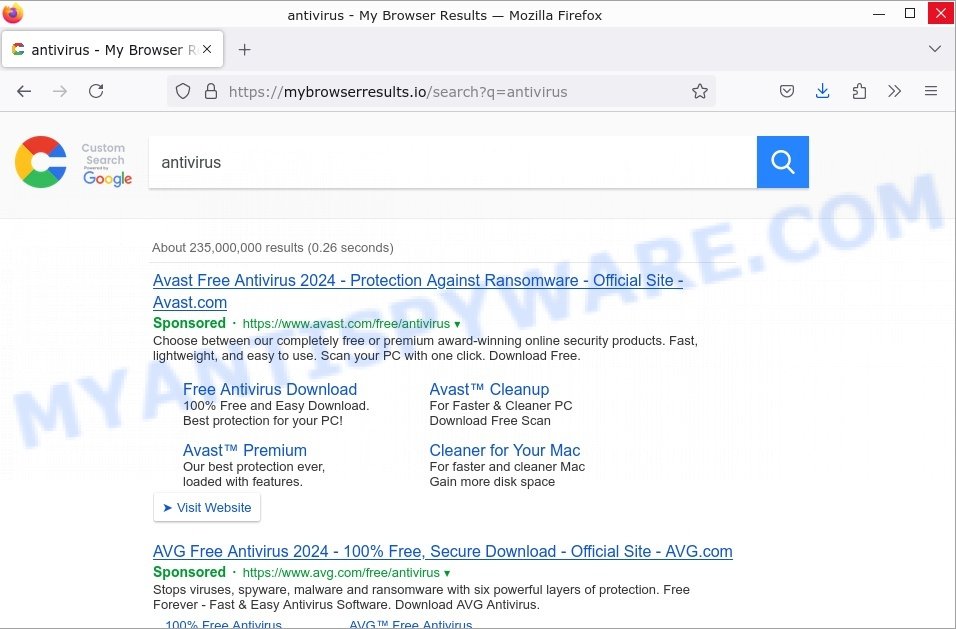Open the avg.com/free/antivirus green URL
Viewport: 956px width, 629px height.
point(341,573)
